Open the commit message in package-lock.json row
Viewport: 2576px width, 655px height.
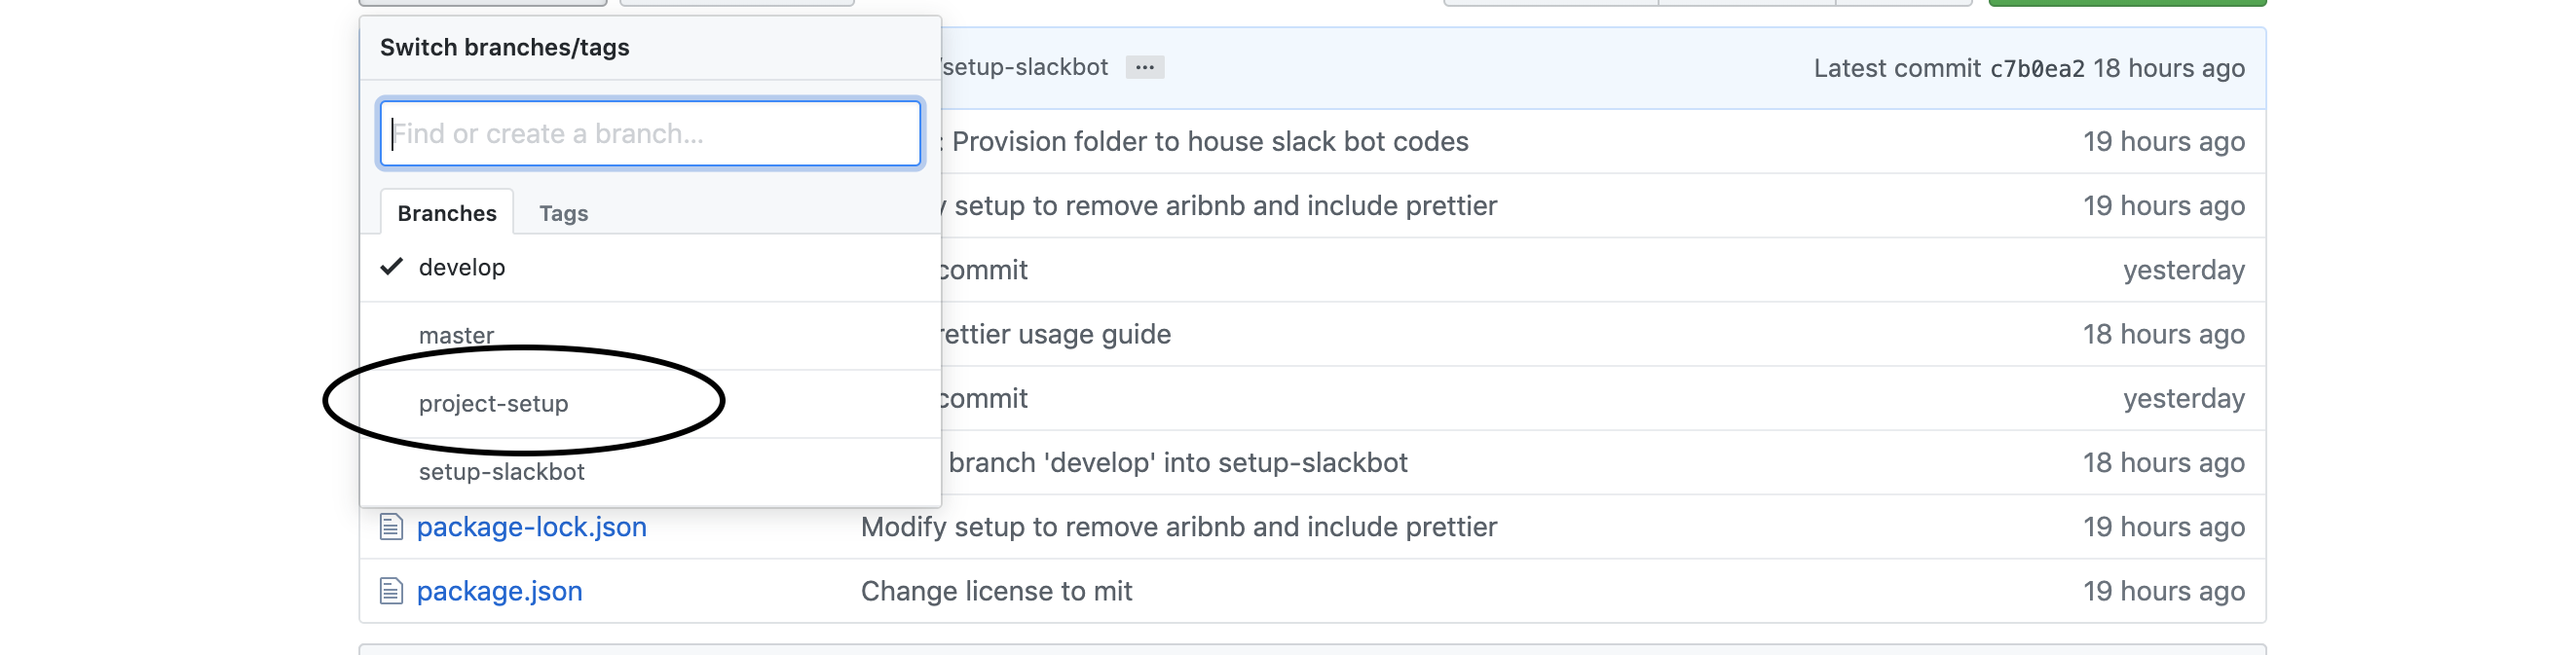click(1178, 527)
